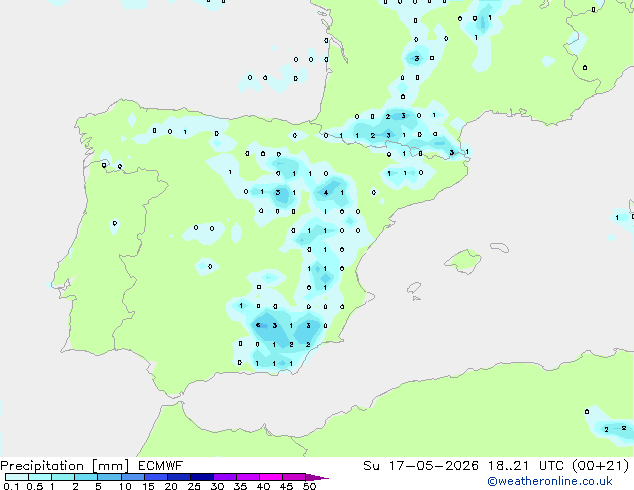Click the Menorca island outline
634x490 pixels.
click(499, 247)
